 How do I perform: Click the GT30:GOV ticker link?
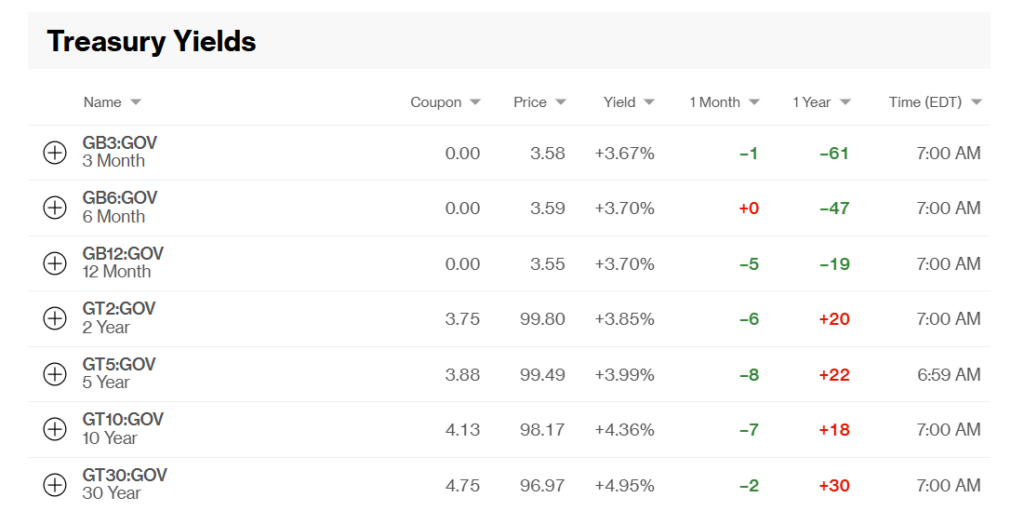125,475
